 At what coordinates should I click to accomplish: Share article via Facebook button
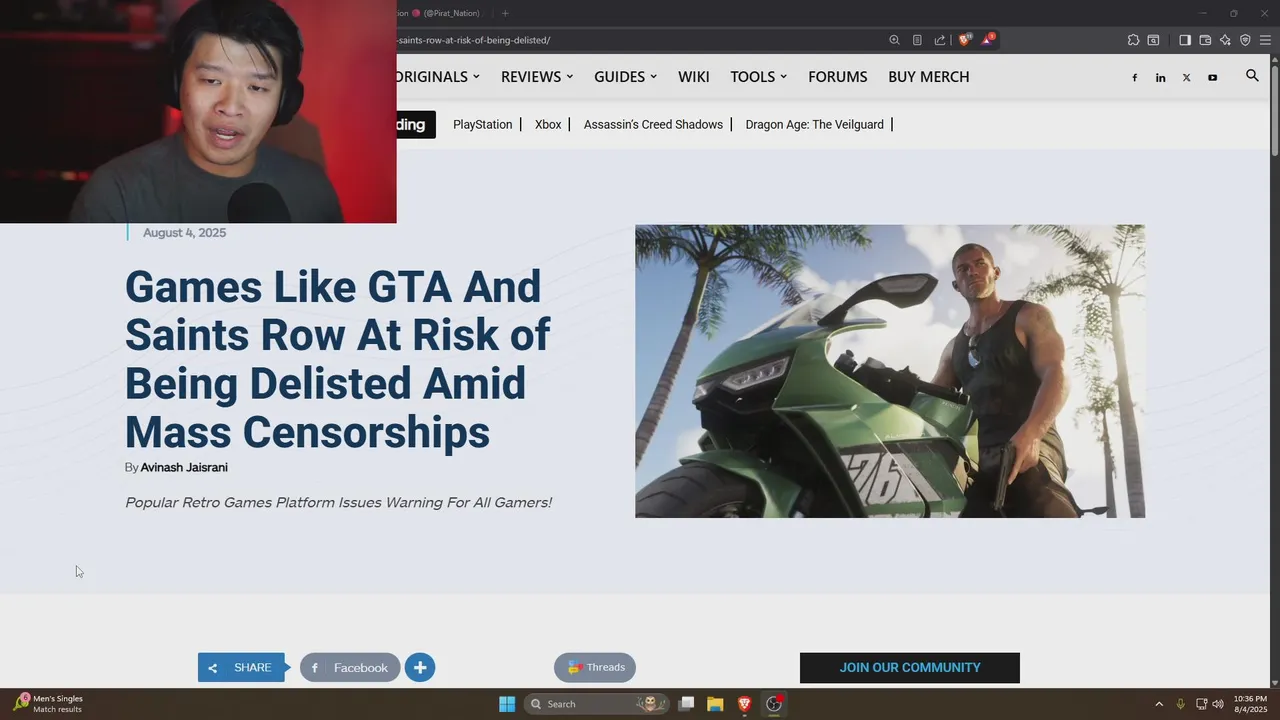(x=350, y=667)
